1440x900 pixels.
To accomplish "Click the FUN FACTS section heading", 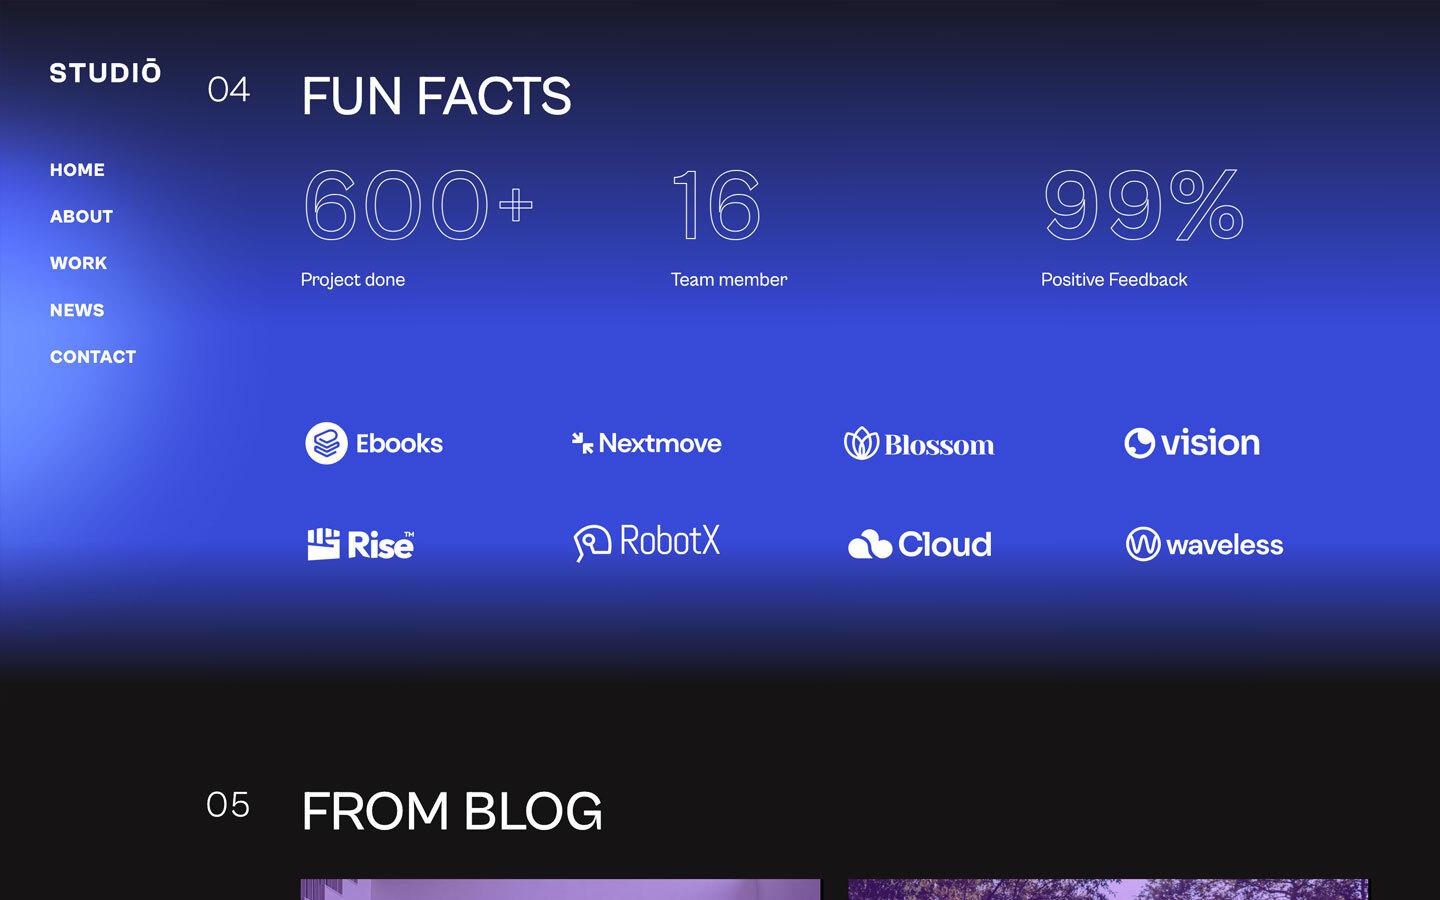I will pos(436,95).
